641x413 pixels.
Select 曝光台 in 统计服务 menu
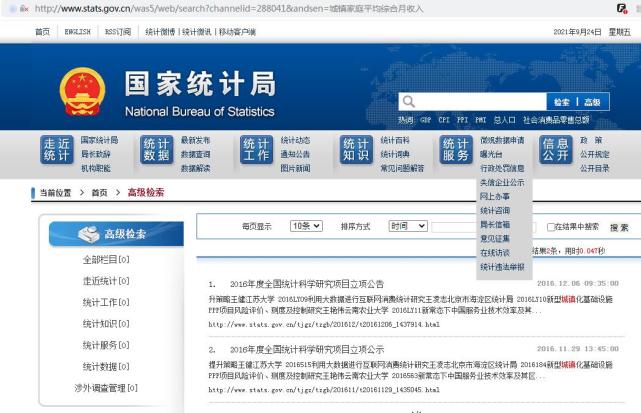(x=491, y=154)
